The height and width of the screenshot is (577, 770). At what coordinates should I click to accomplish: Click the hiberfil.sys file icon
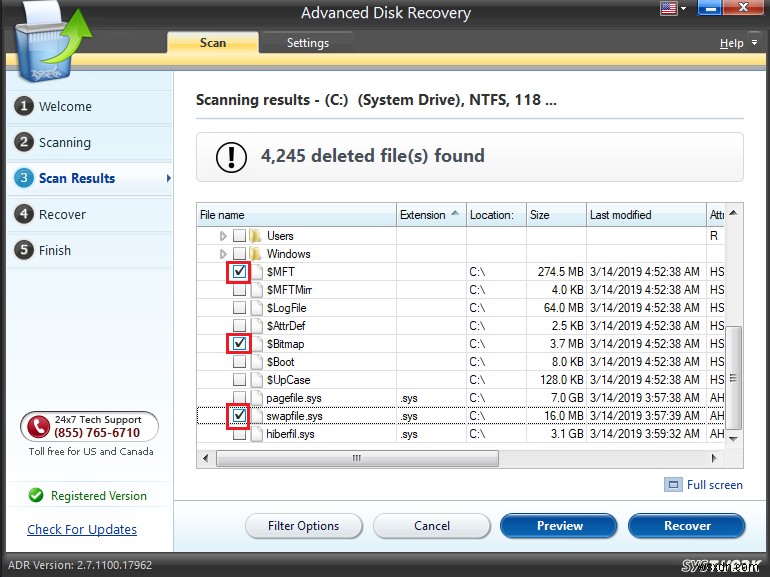pyautogui.click(x=257, y=434)
